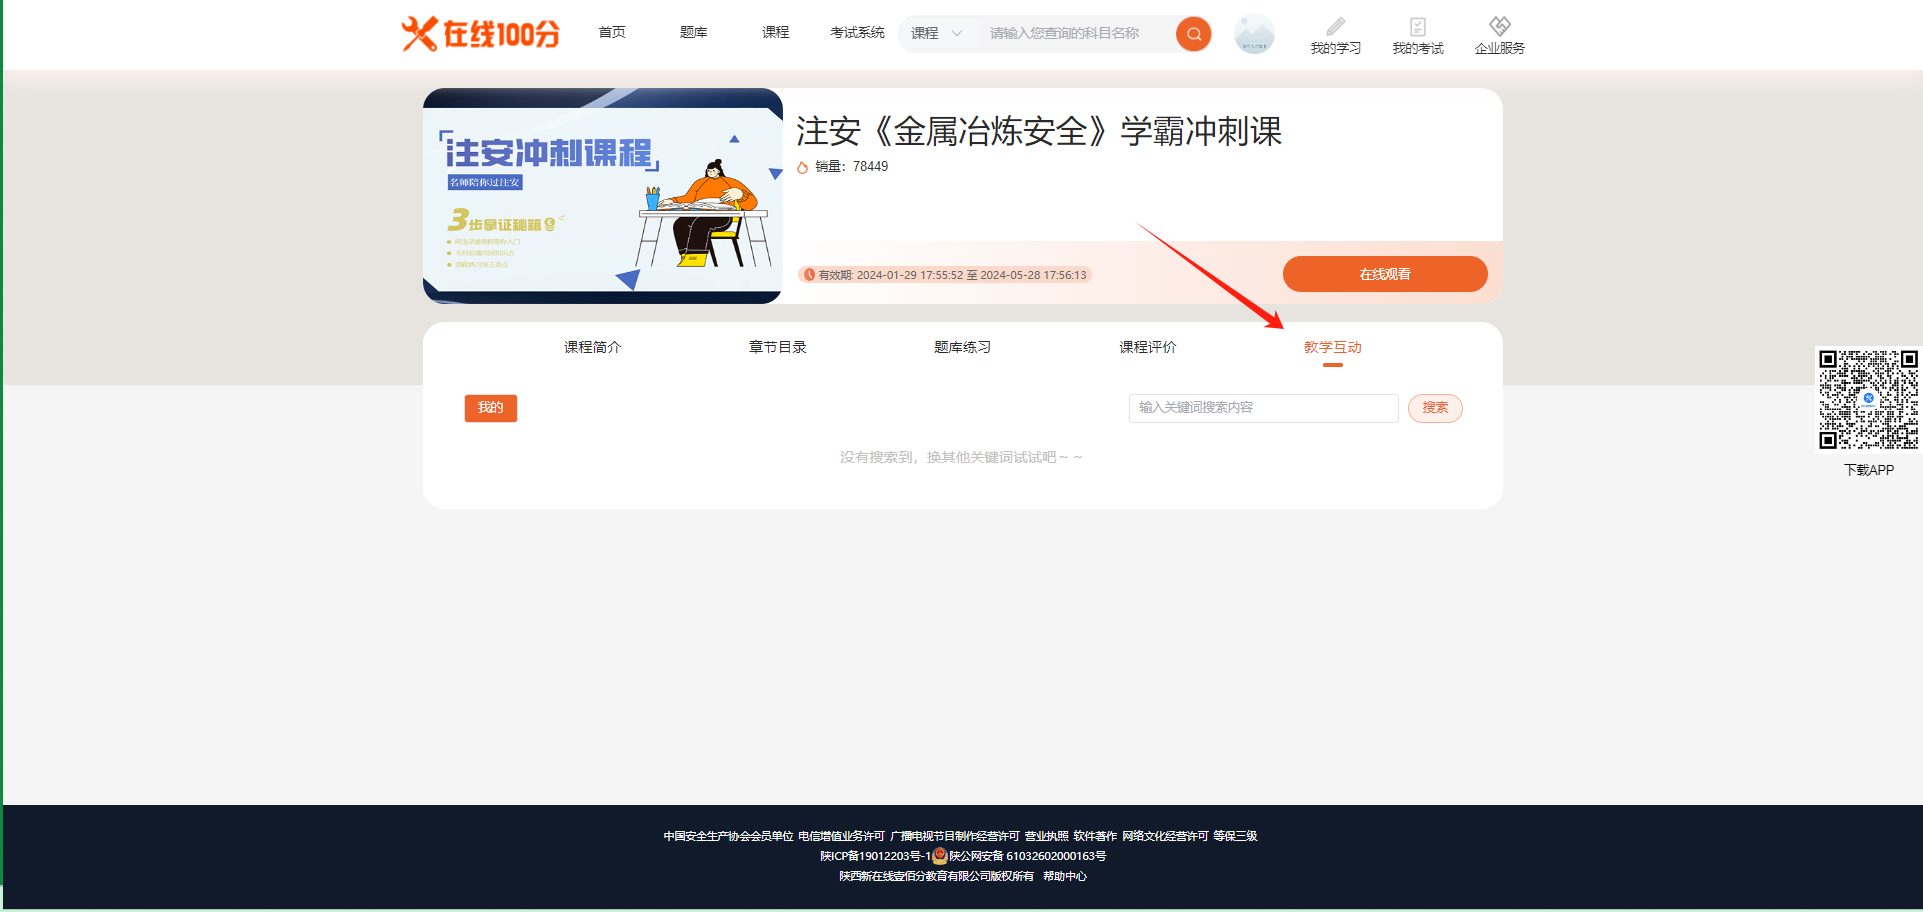Click the 有效期 validity date text

click(952, 275)
